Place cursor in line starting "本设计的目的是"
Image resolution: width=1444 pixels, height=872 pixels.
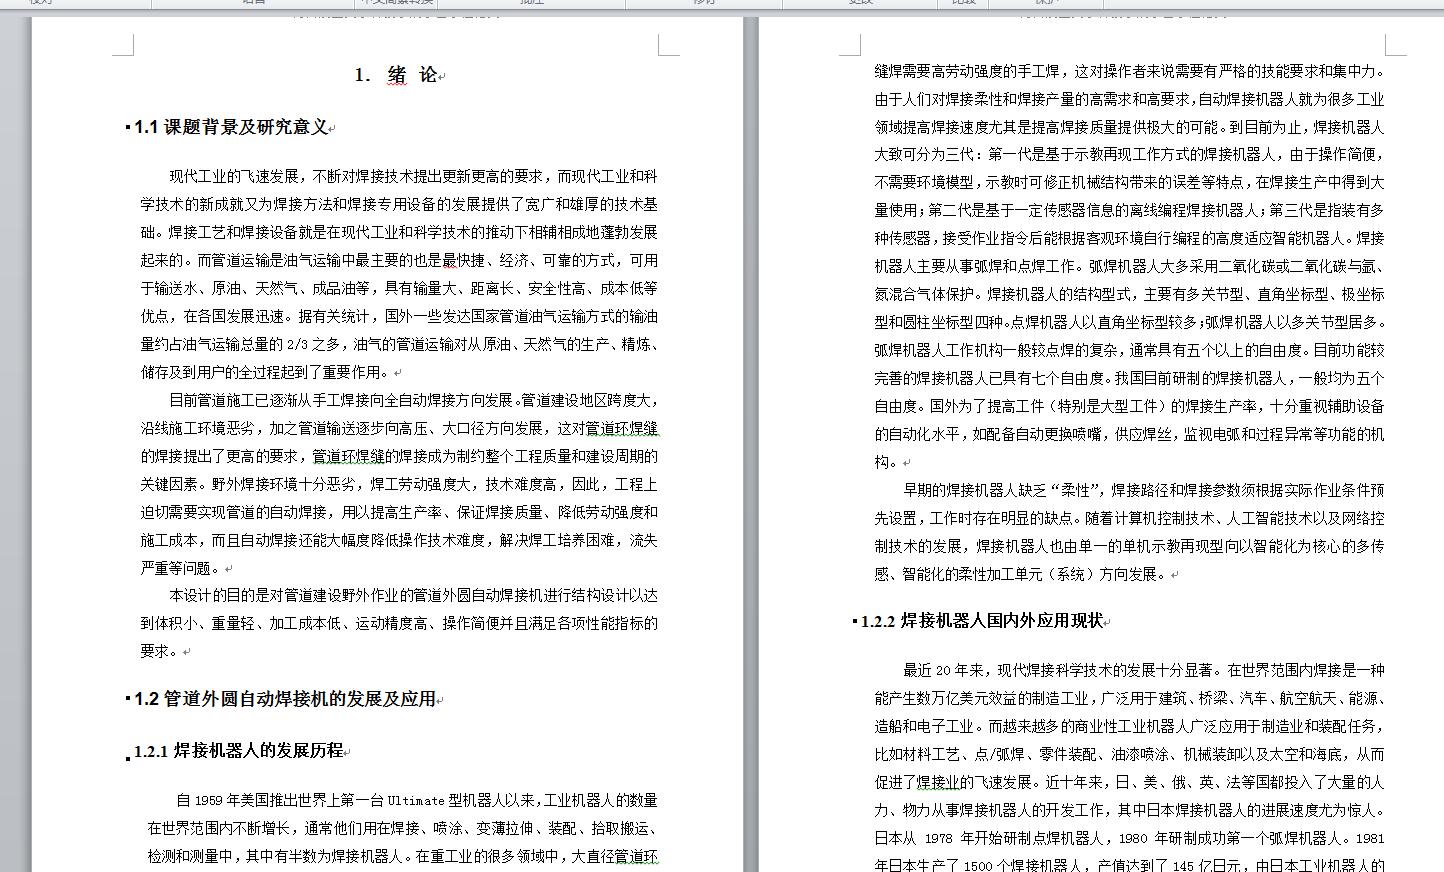[413, 595]
